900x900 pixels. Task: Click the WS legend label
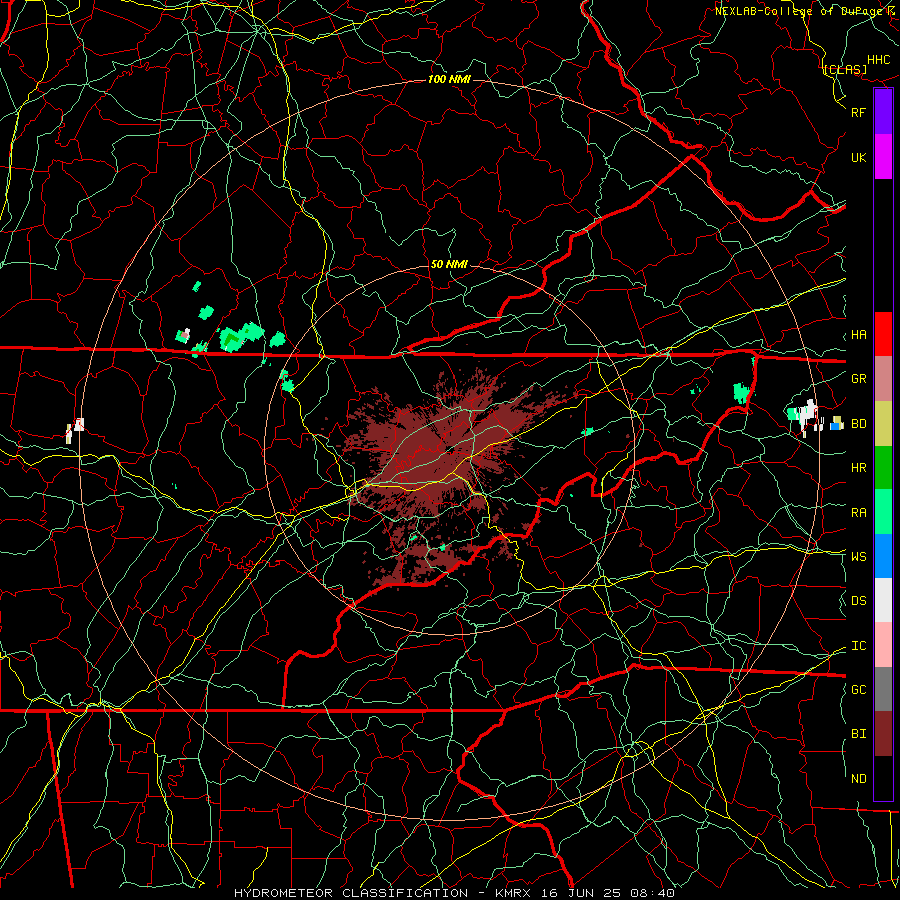click(859, 556)
